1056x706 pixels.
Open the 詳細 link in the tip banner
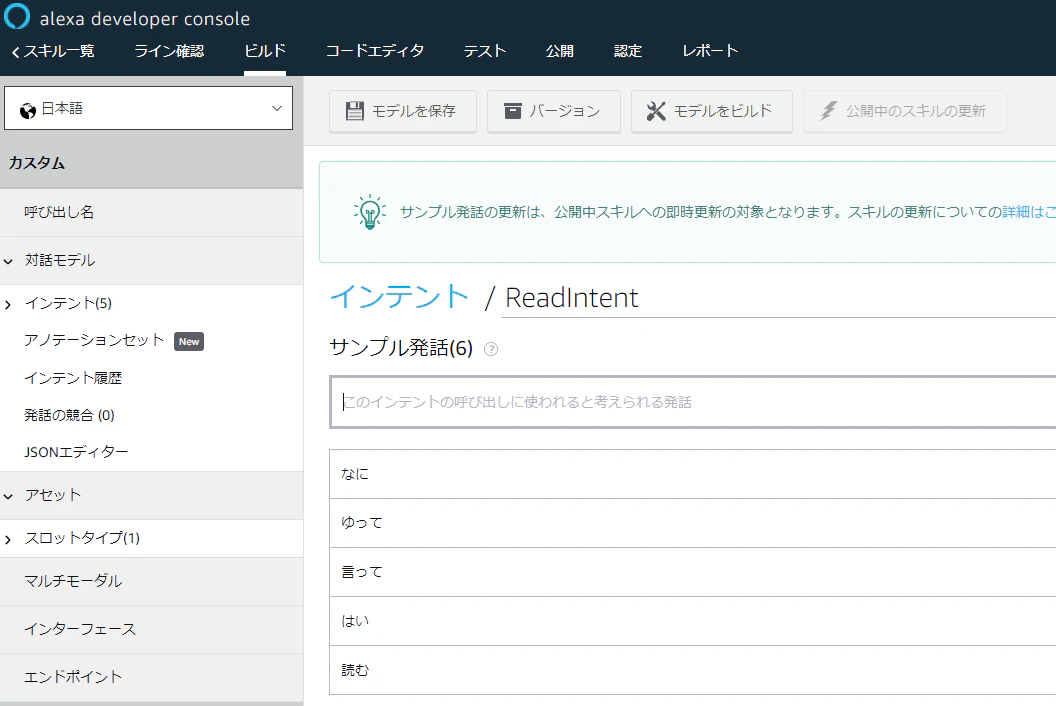1028,212
